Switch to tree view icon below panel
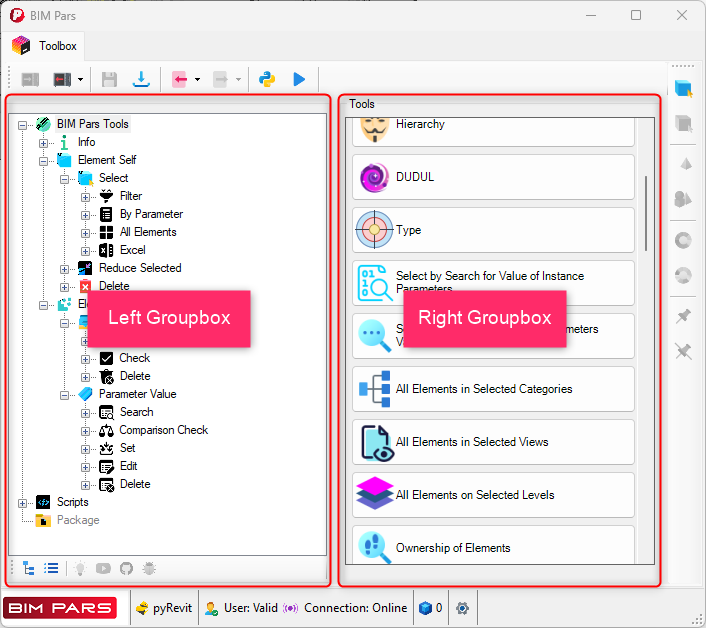 pos(28,568)
